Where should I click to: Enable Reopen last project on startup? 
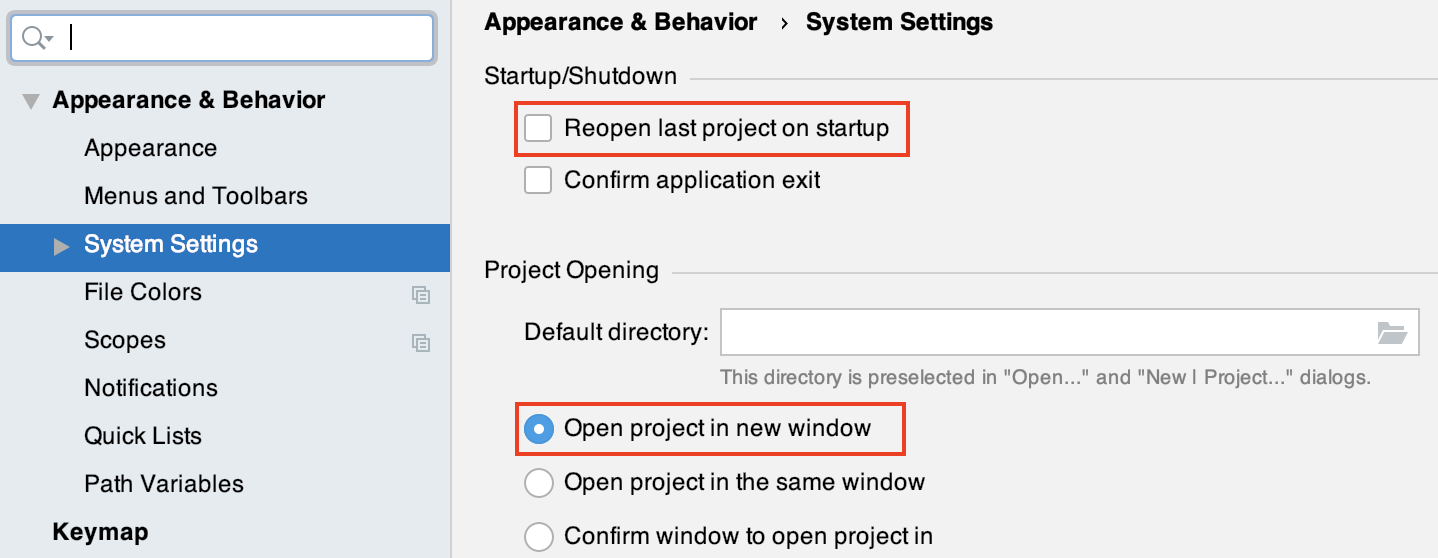coord(539,129)
